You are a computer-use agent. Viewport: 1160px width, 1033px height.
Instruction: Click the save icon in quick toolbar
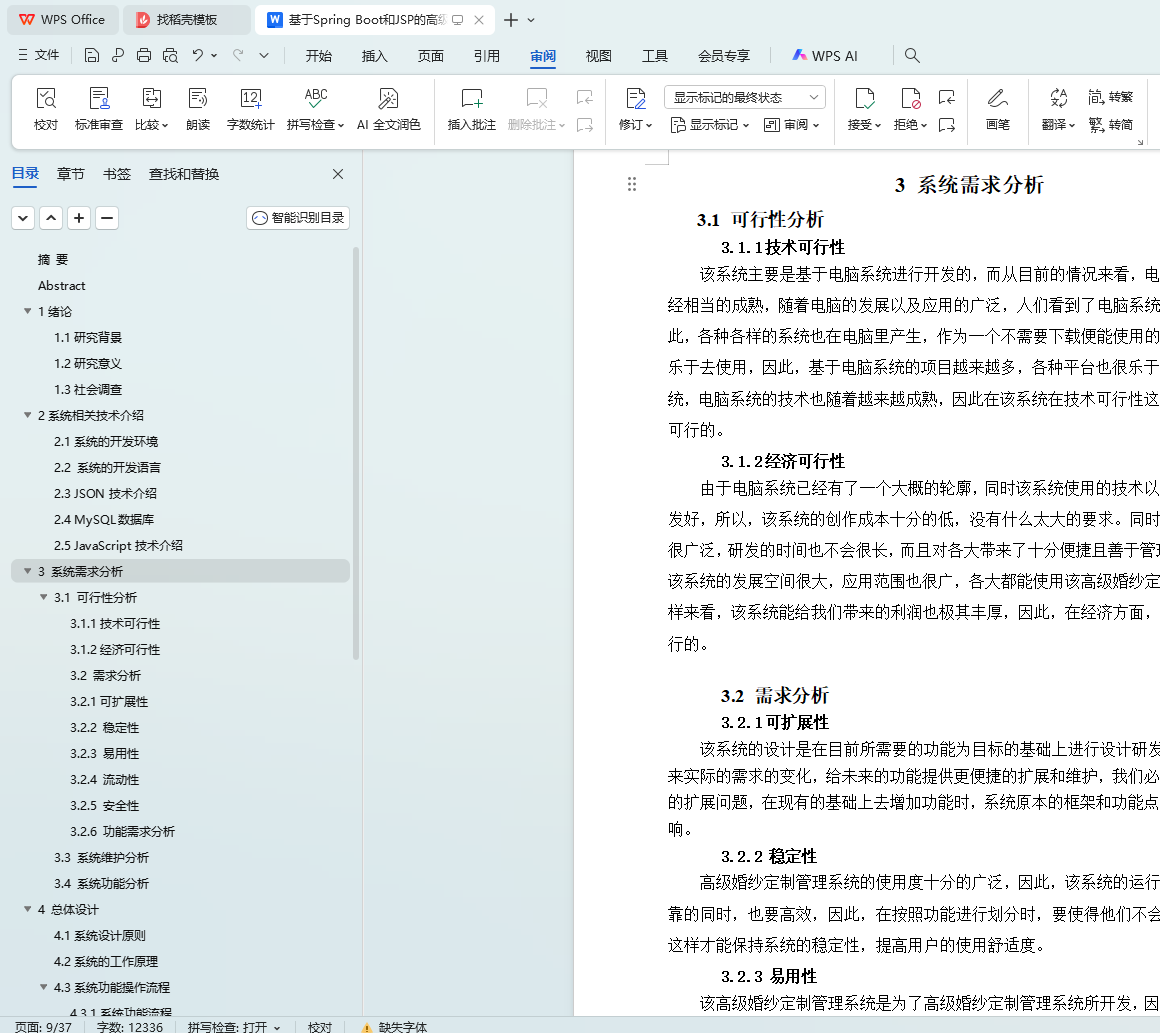click(92, 55)
